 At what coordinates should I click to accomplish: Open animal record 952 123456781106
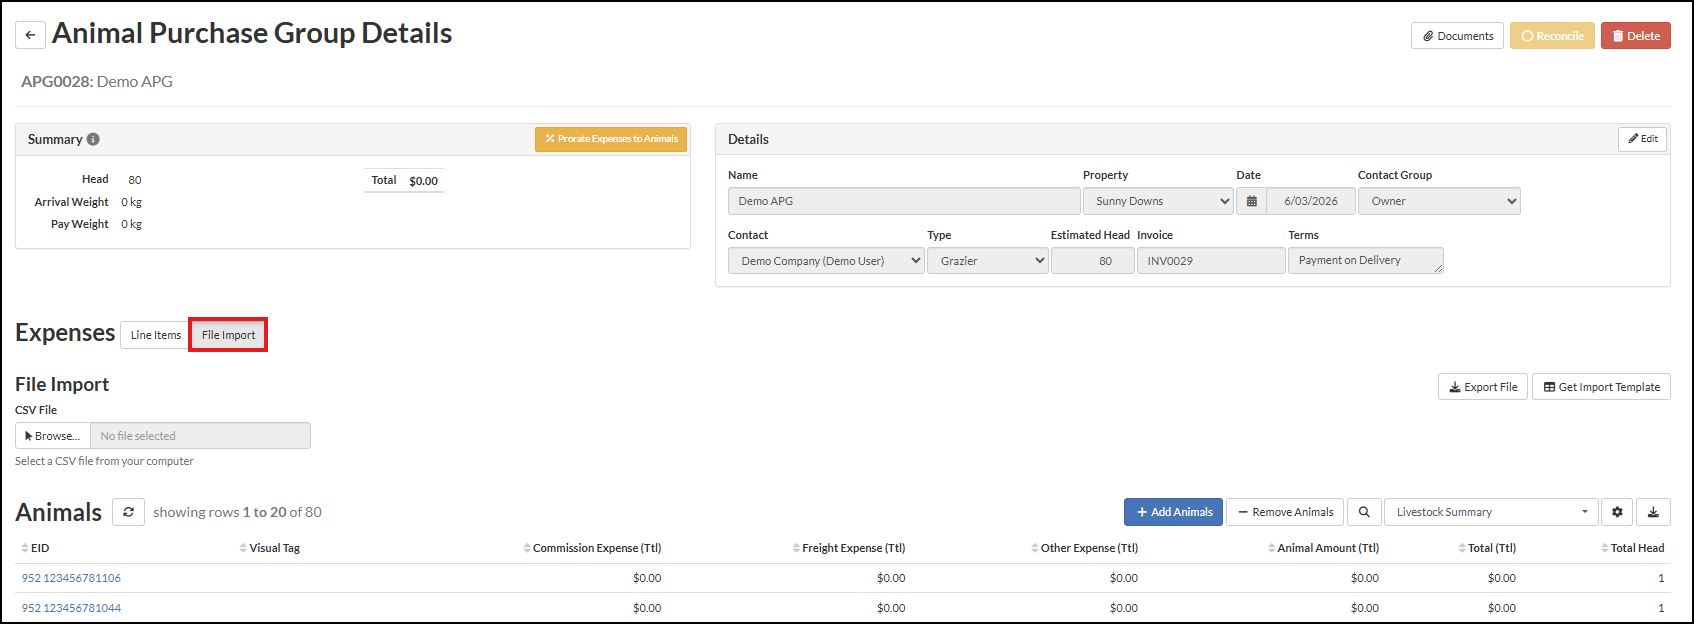point(71,578)
